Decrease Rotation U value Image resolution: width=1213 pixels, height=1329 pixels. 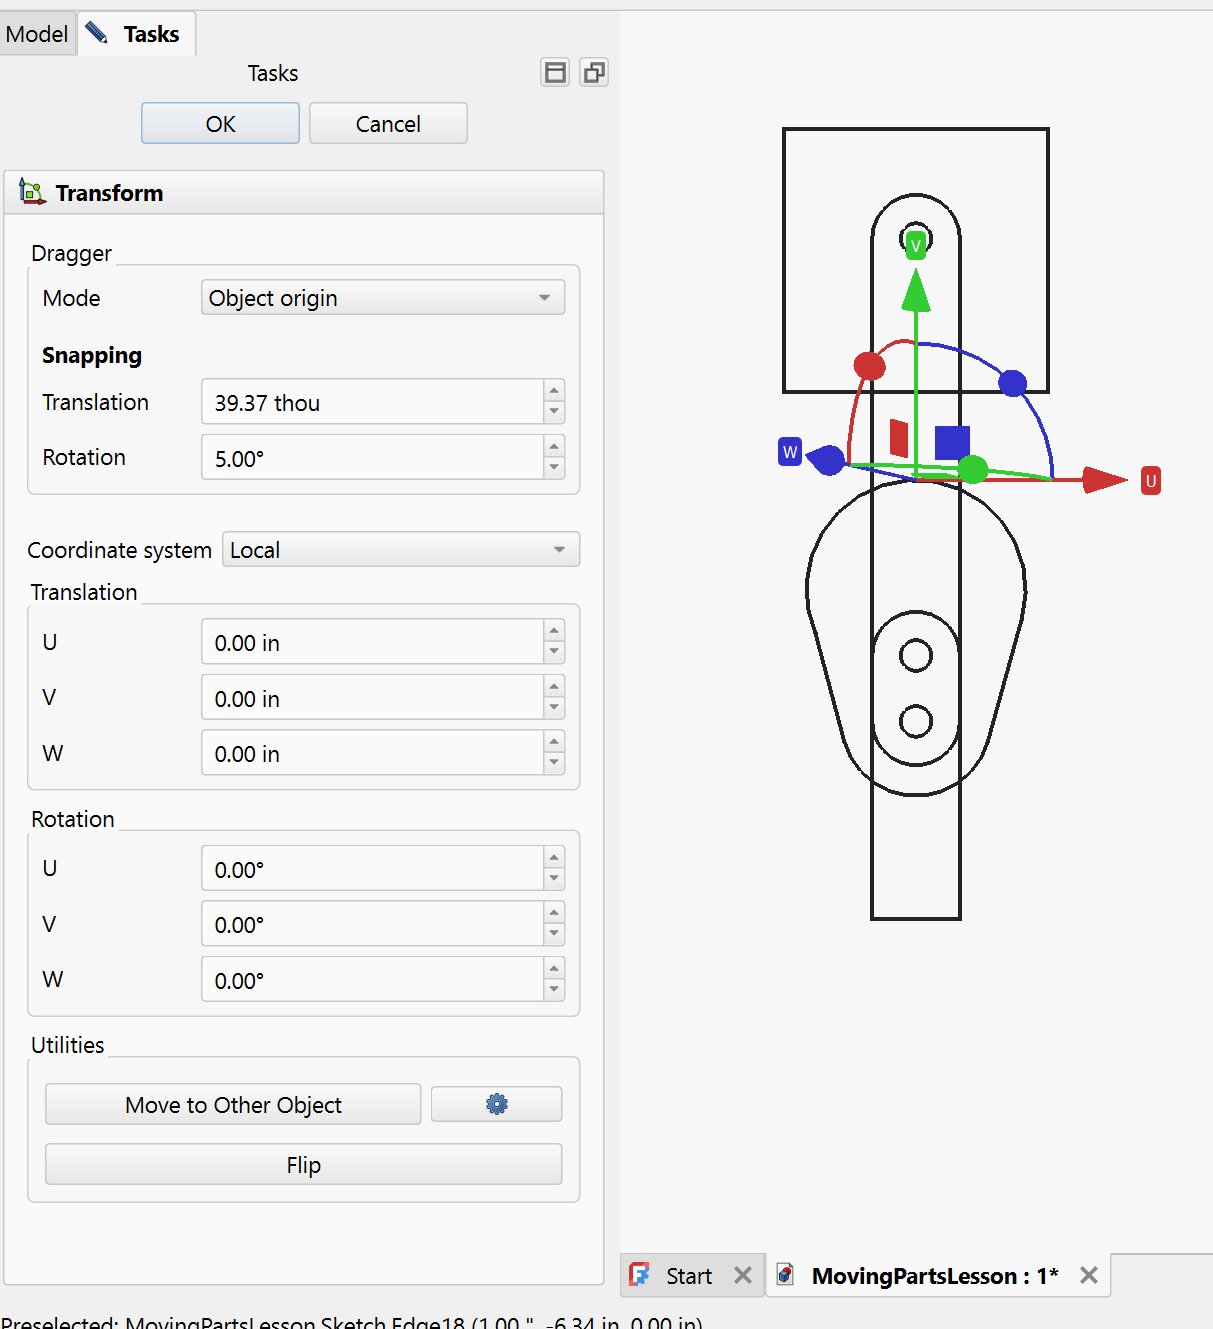554,880
